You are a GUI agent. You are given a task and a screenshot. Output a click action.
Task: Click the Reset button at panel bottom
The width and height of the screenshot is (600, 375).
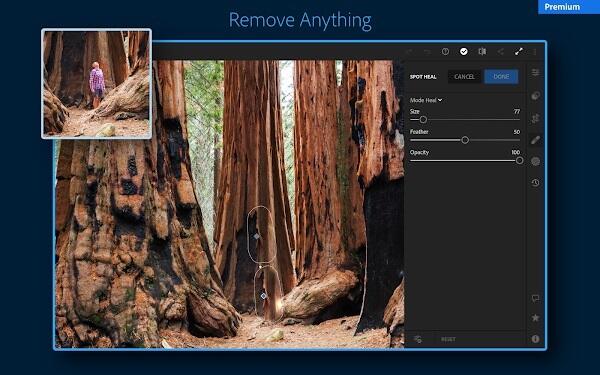(448, 339)
